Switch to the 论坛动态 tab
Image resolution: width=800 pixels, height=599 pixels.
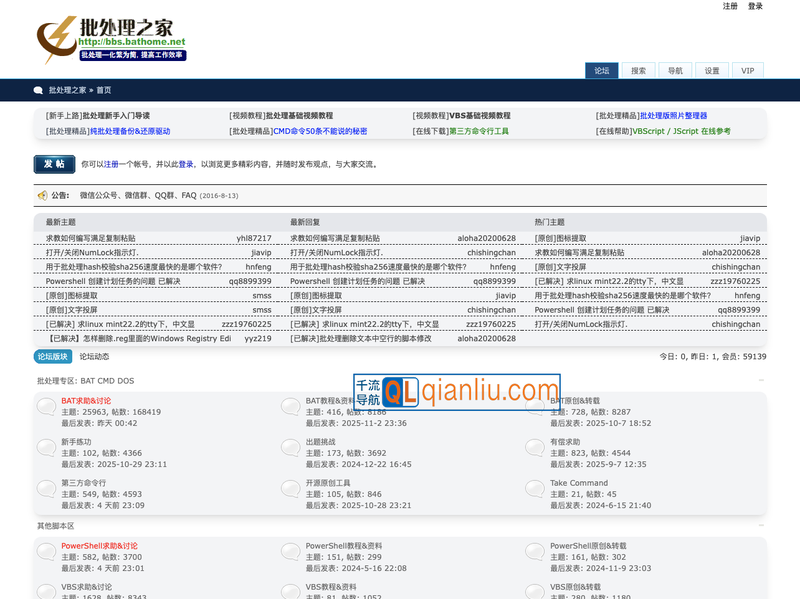[x=94, y=356]
